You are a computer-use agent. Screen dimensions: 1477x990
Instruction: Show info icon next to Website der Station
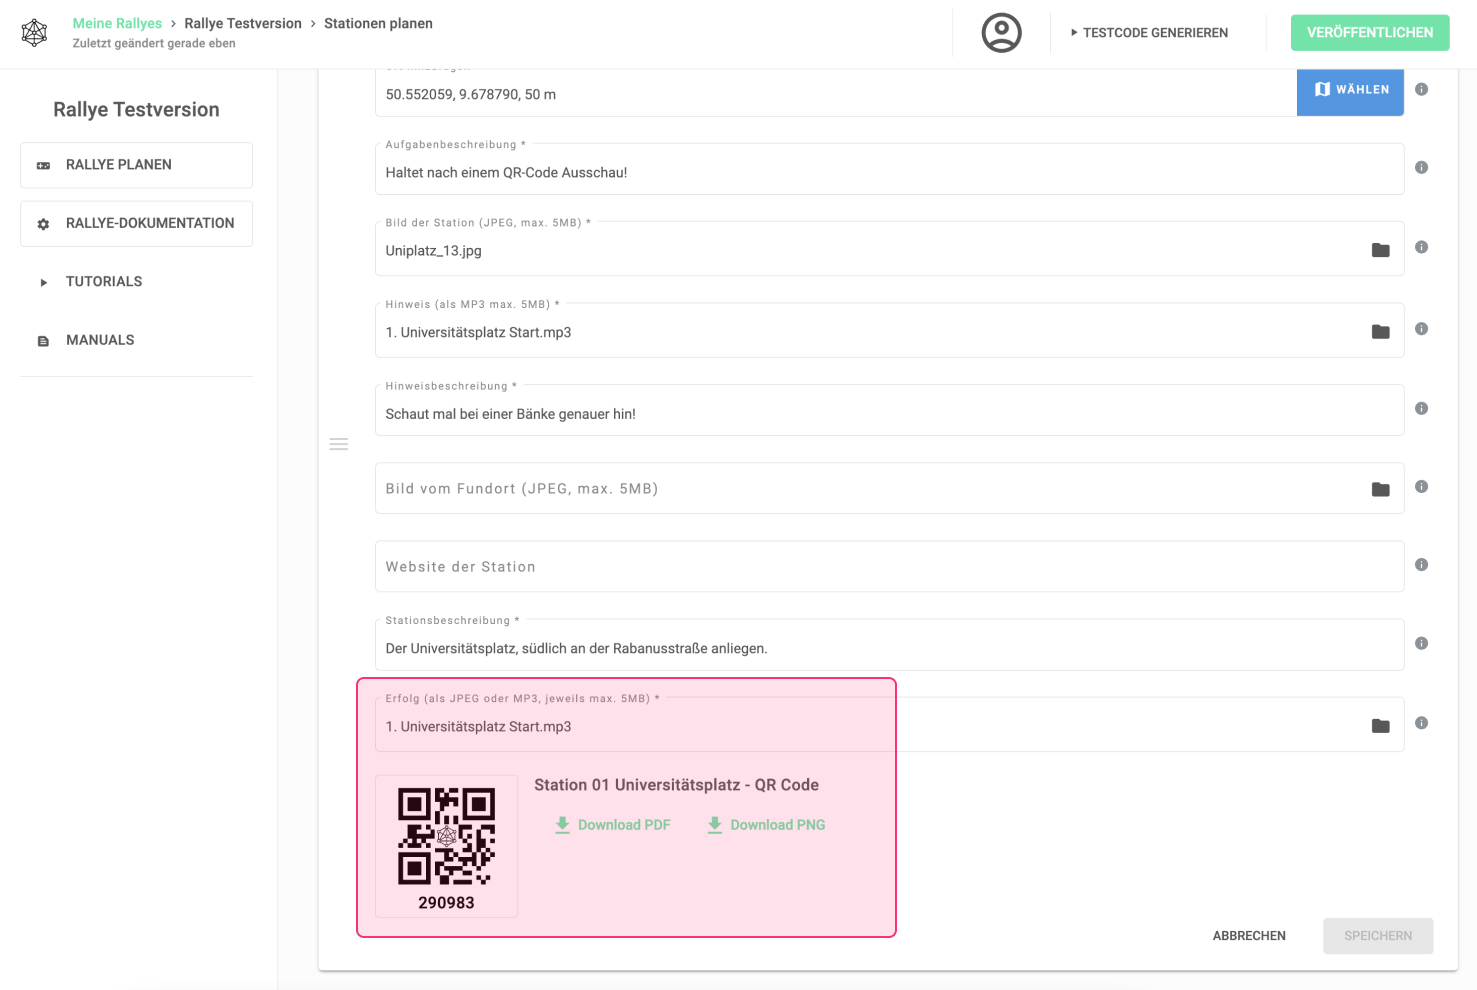point(1421,565)
